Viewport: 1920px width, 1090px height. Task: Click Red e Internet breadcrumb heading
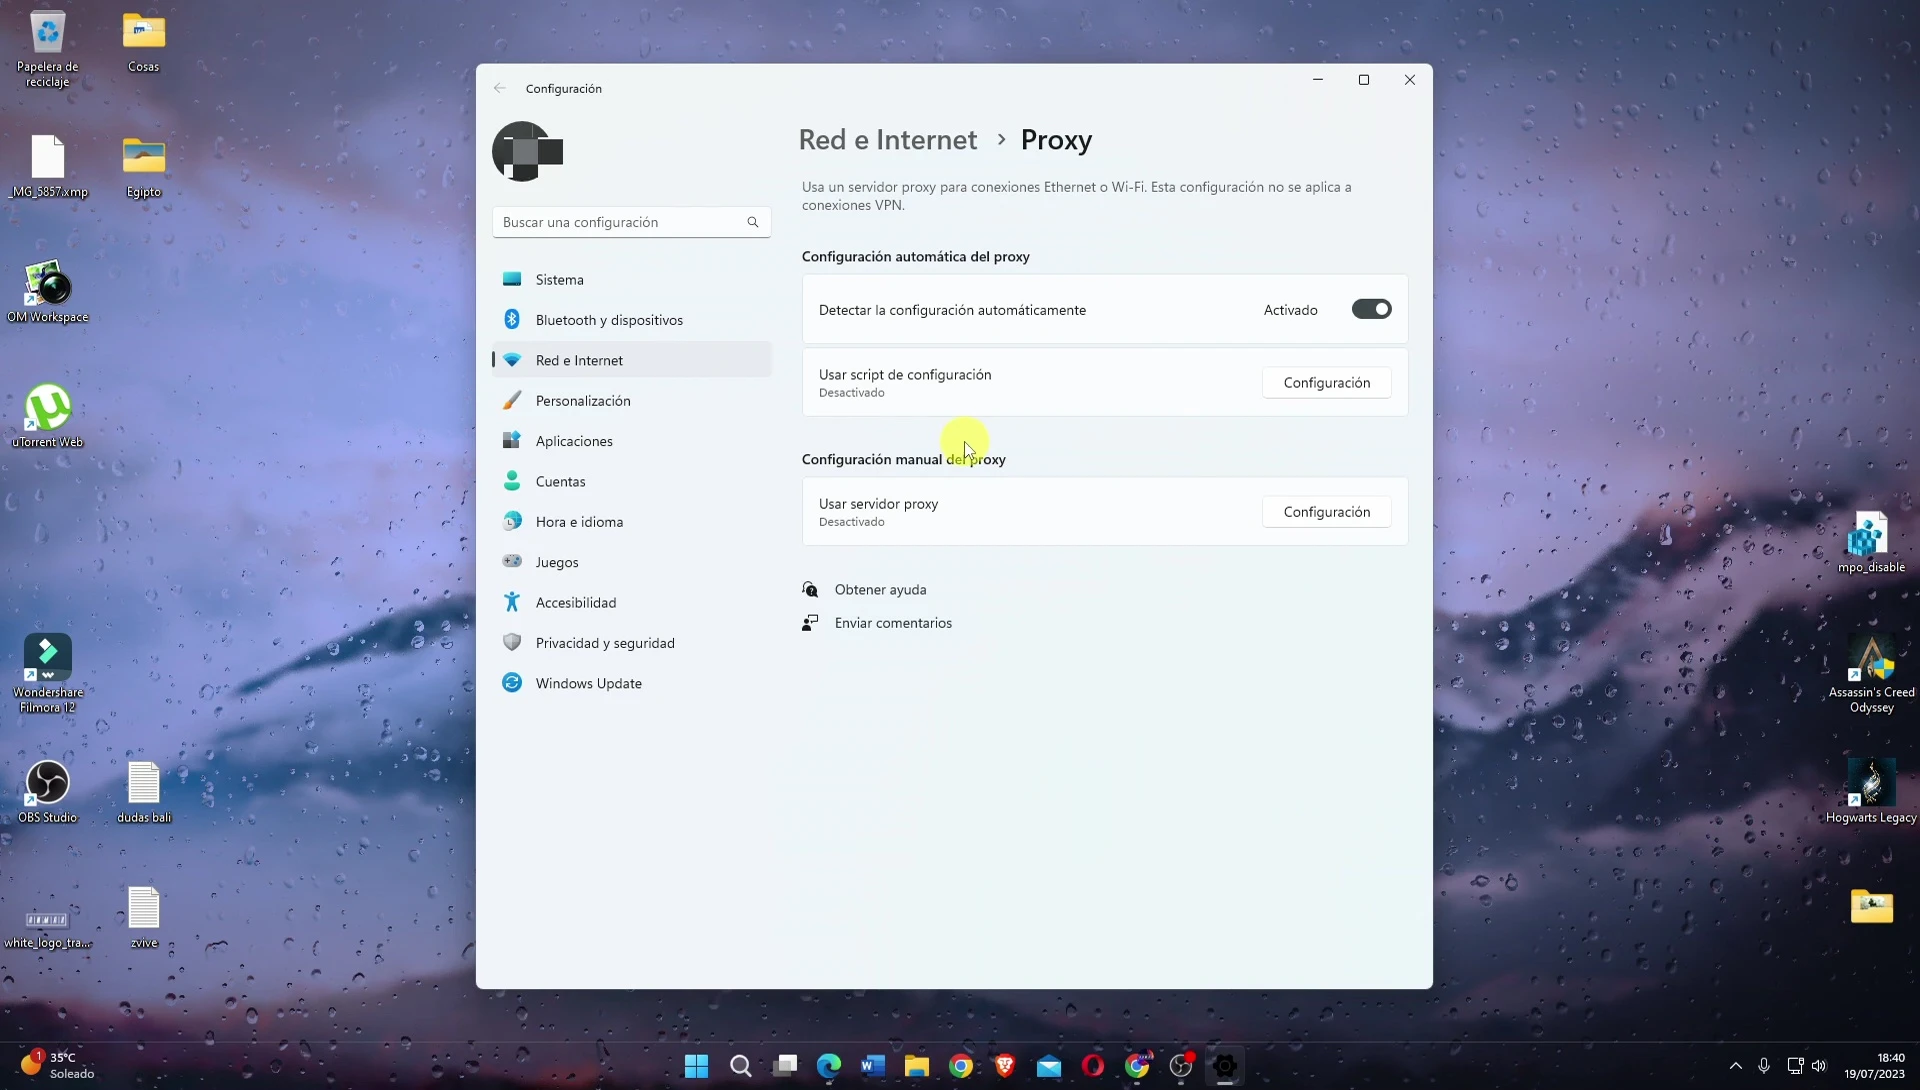(x=888, y=140)
